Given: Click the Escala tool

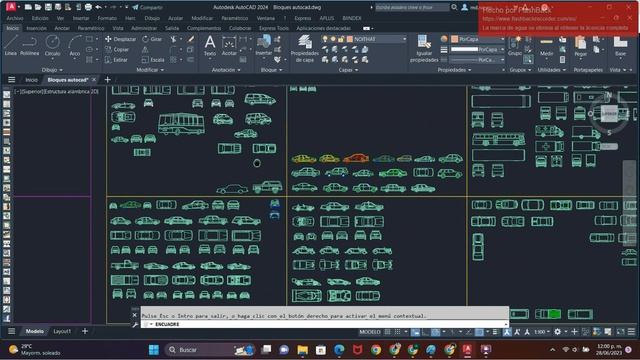Looking at the screenshot, I should (153, 60).
